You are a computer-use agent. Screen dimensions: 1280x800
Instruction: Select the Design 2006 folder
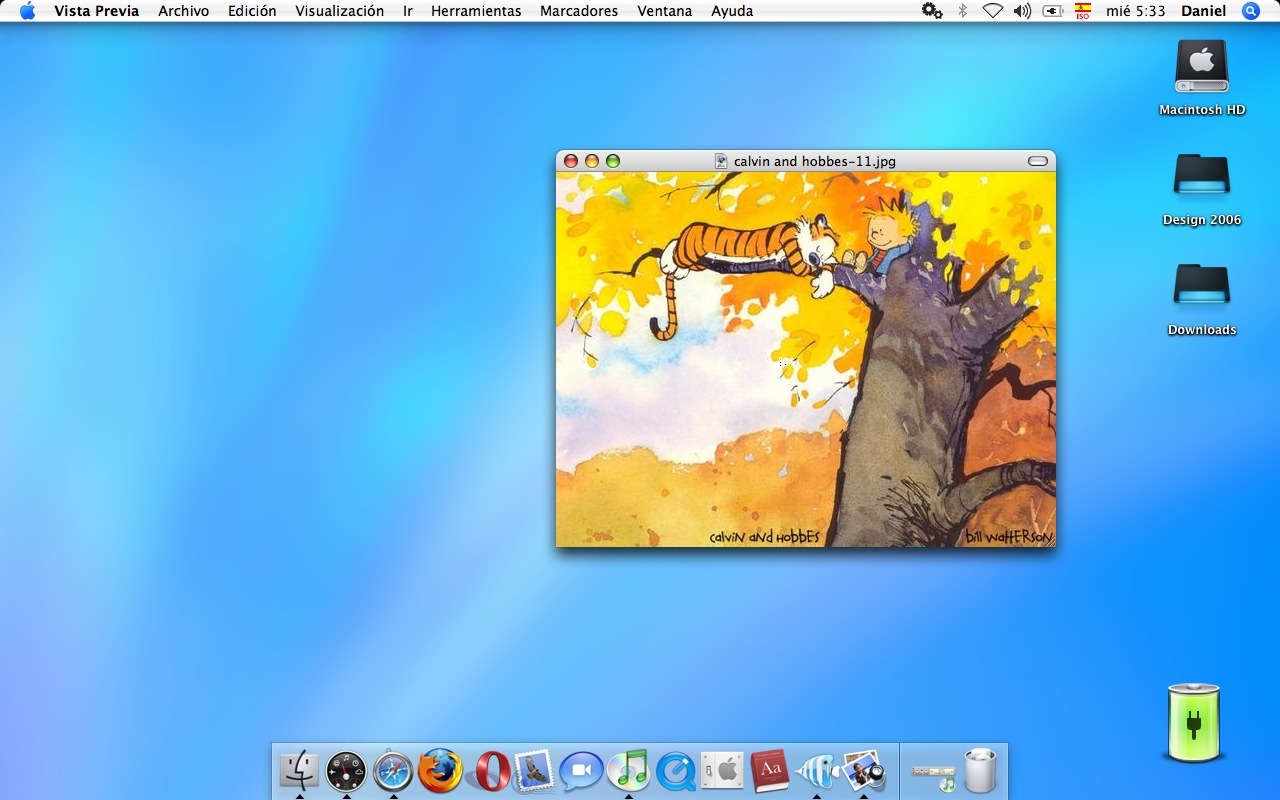[x=1202, y=190]
